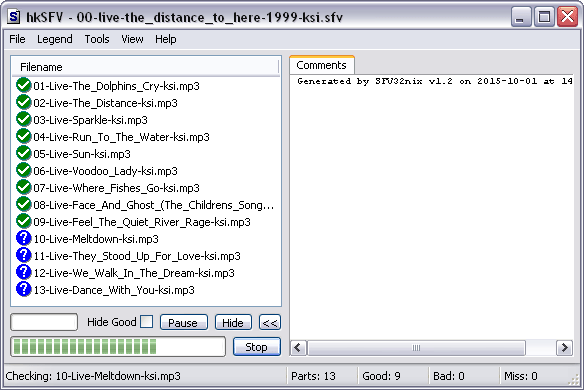Select file 09-Live-Feel_The_Quiet_River_Rage-ksi.mp3
This screenshot has height=390, width=584.
coord(142,222)
